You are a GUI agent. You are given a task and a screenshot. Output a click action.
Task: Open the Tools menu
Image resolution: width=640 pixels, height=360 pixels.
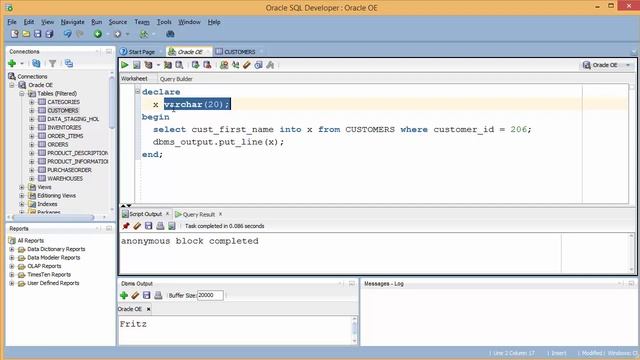coord(164,22)
